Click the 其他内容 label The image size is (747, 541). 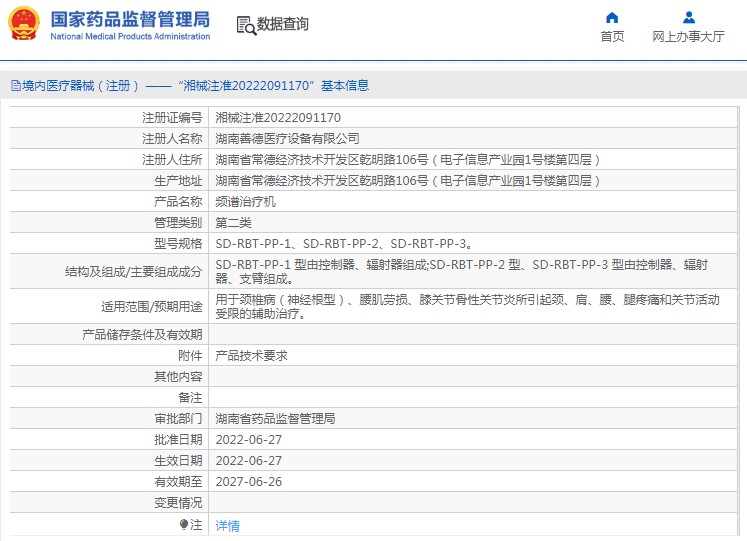178,377
